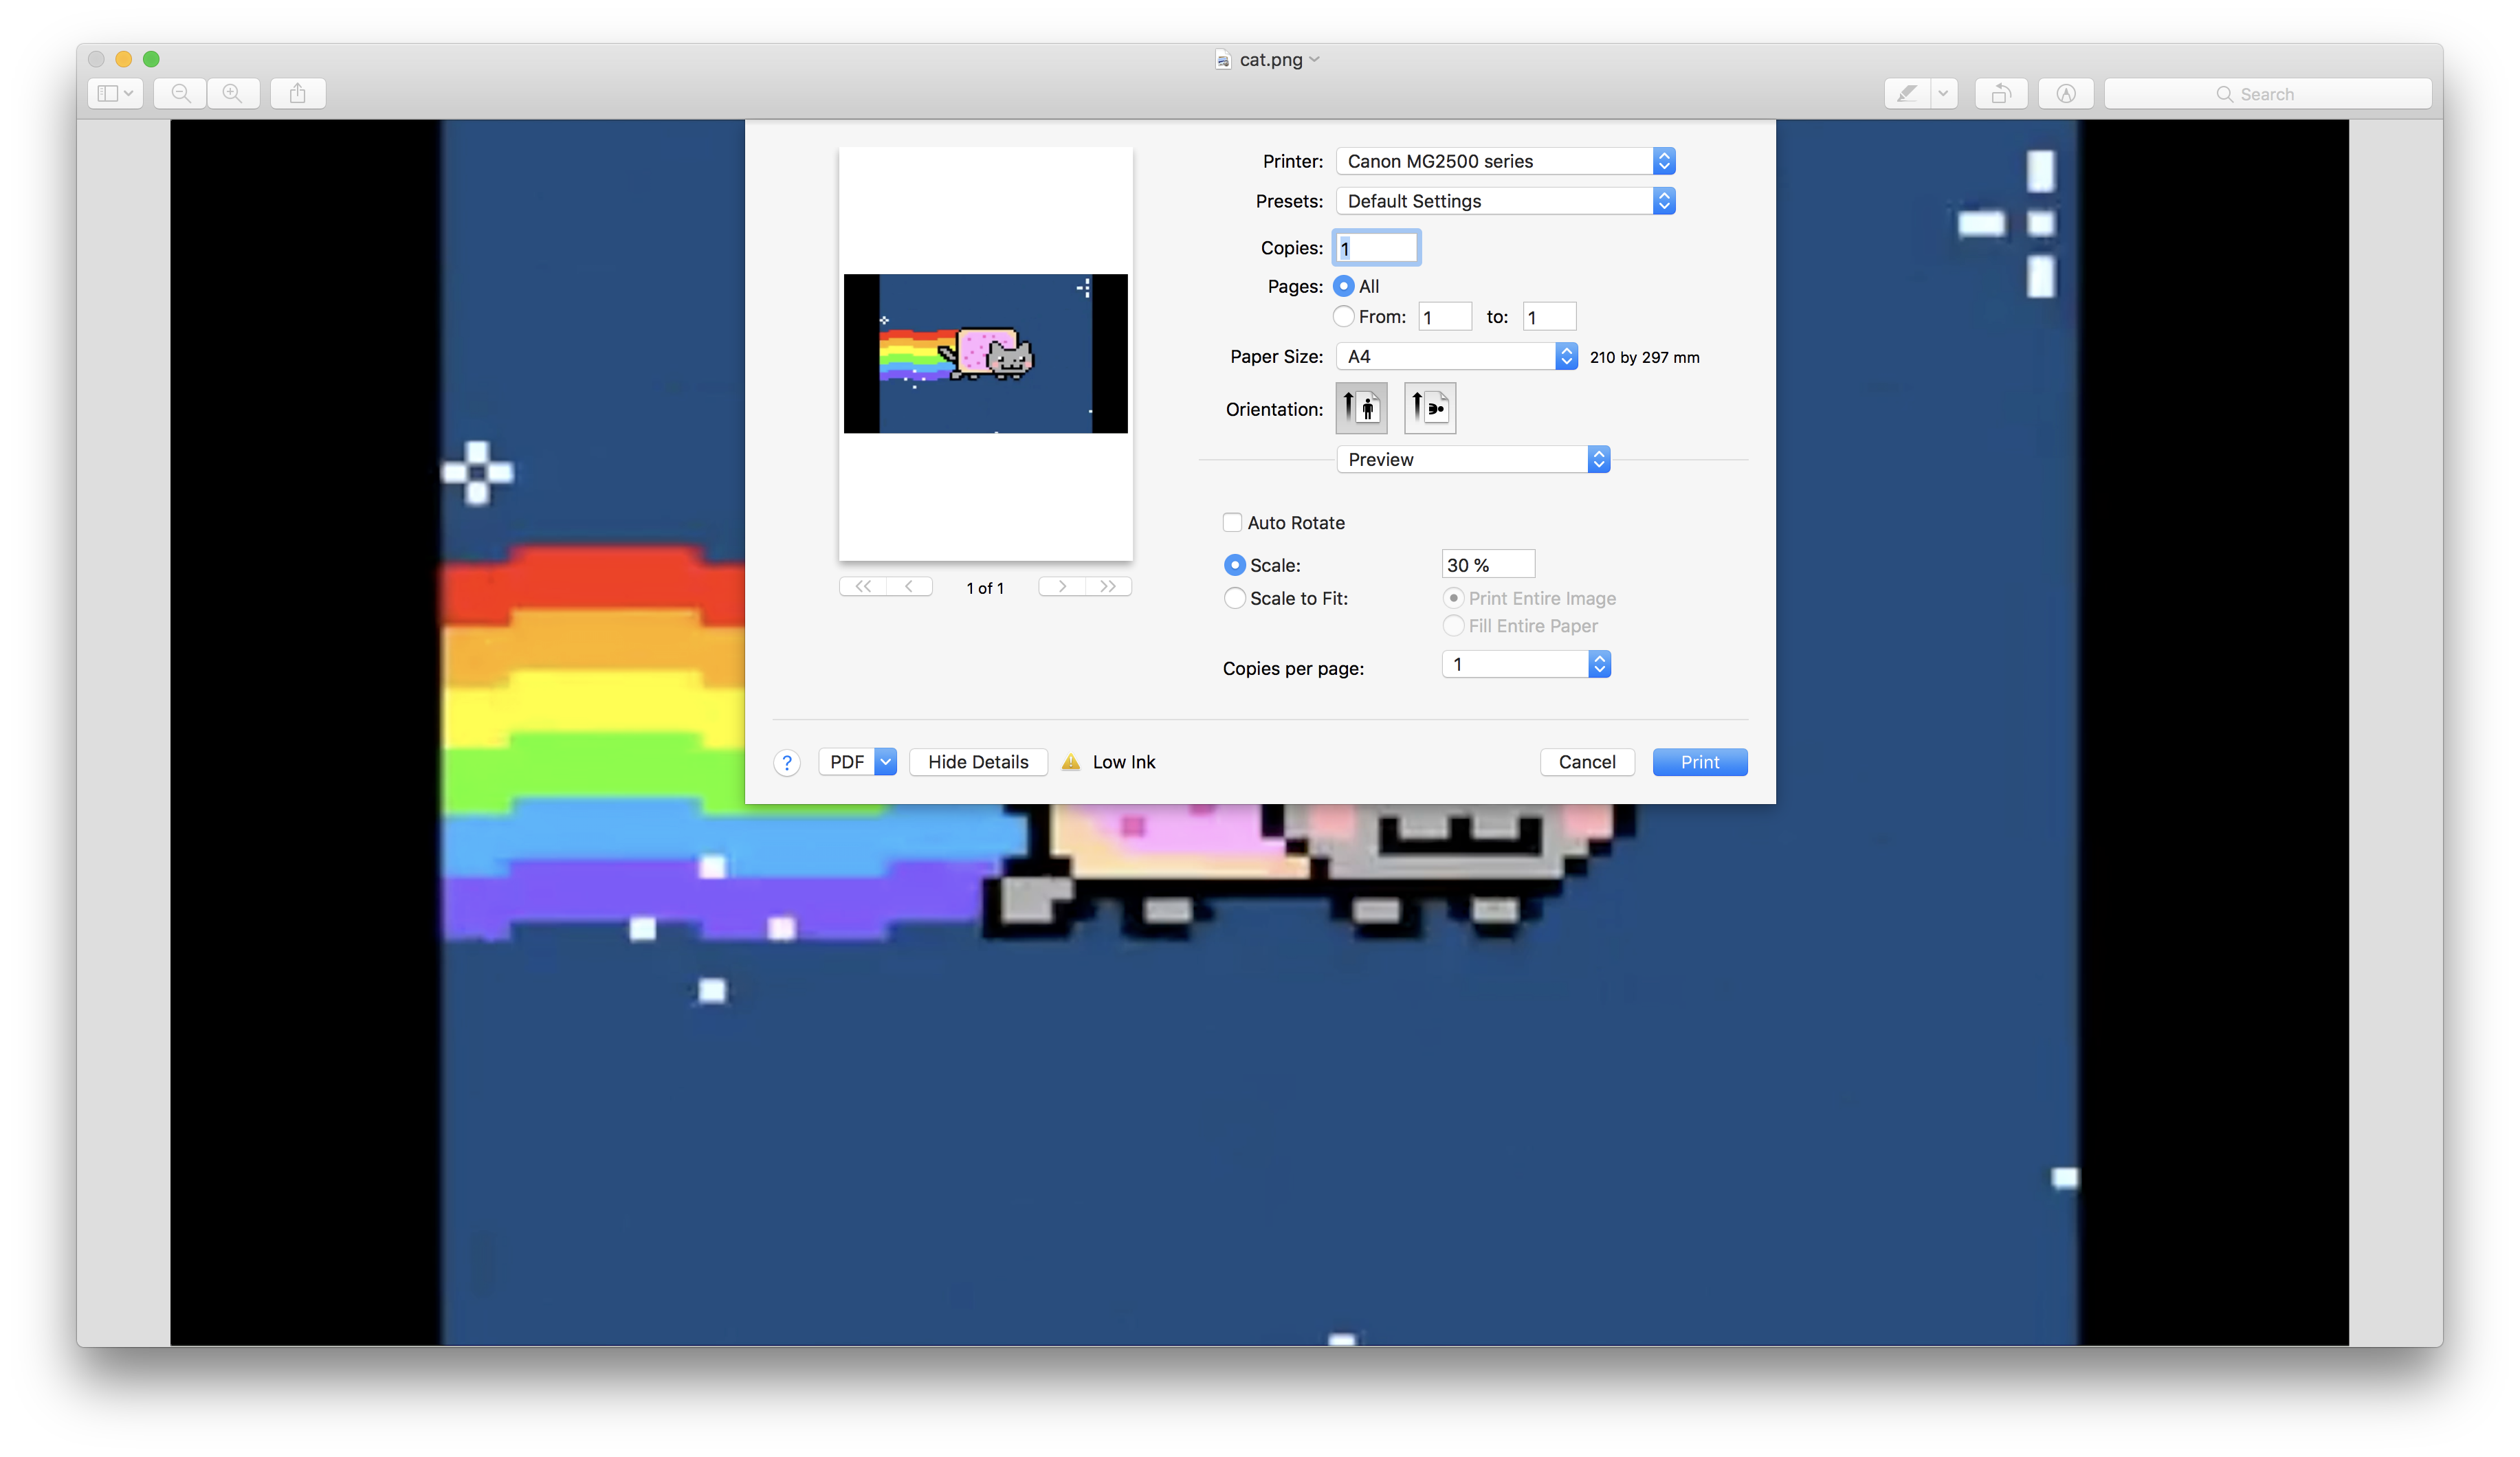Click the Share icon in the toolbar

tap(297, 93)
